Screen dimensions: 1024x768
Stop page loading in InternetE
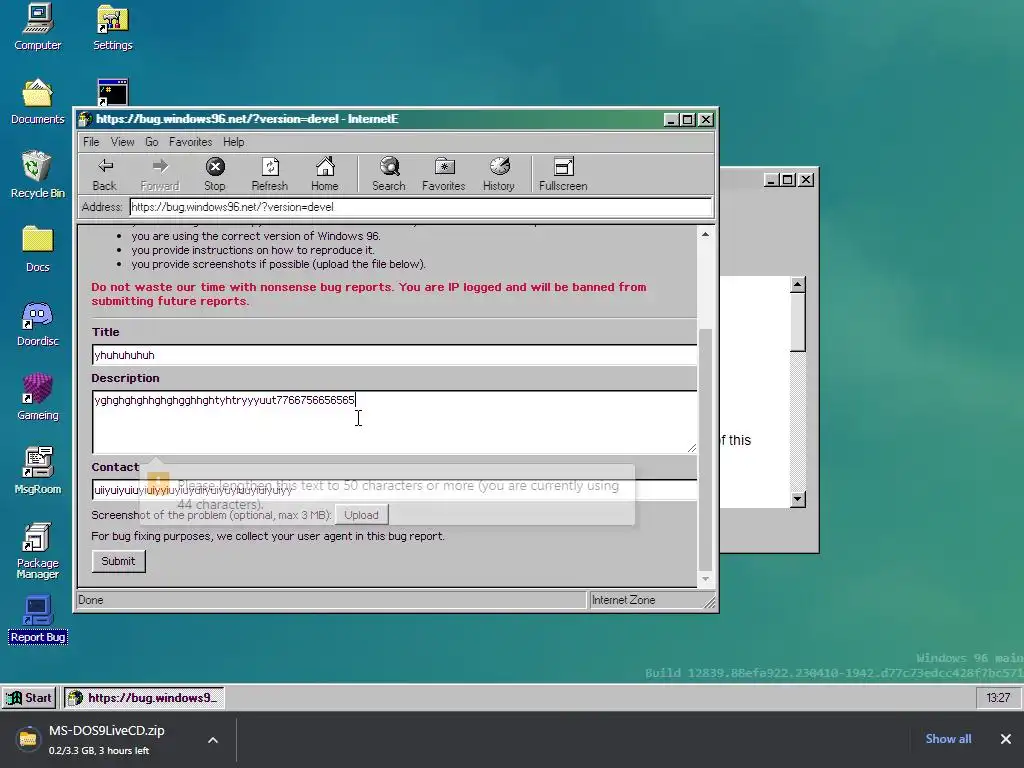point(215,174)
